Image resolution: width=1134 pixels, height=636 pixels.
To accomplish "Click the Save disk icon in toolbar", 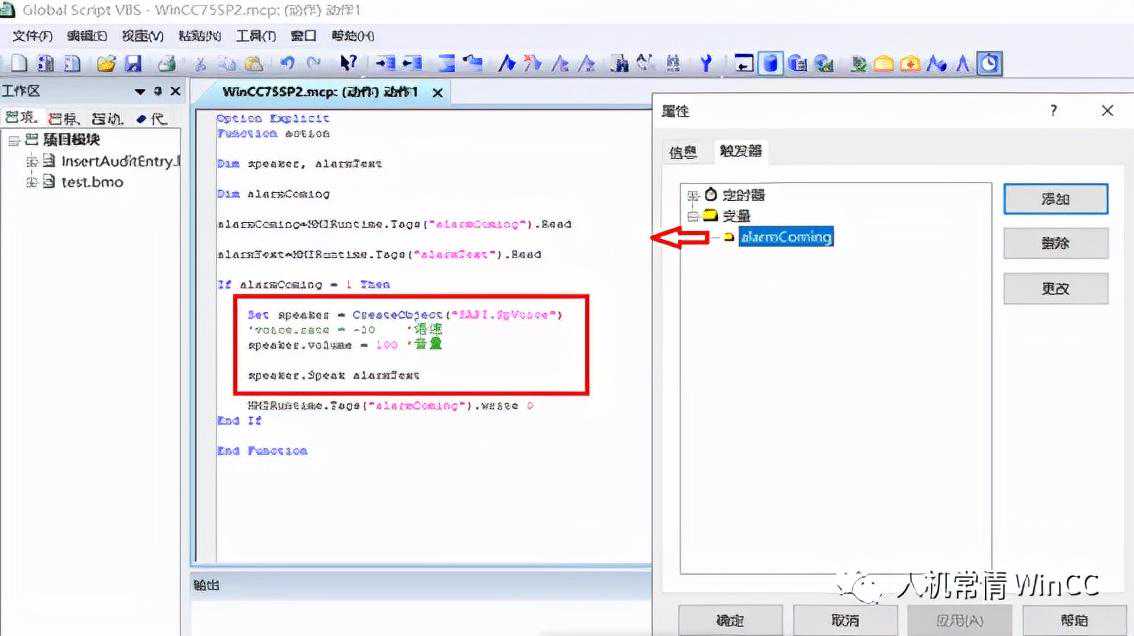I will pyautogui.click(x=133, y=64).
